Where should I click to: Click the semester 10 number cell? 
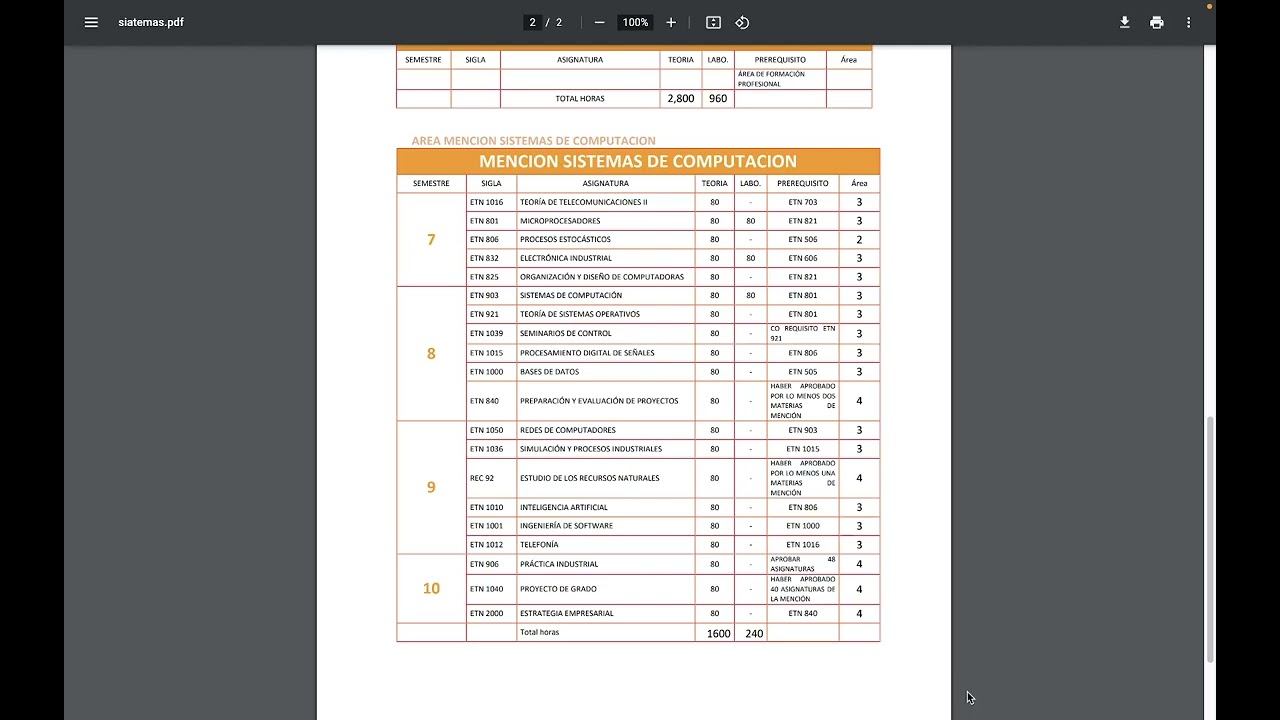tap(431, 589)
